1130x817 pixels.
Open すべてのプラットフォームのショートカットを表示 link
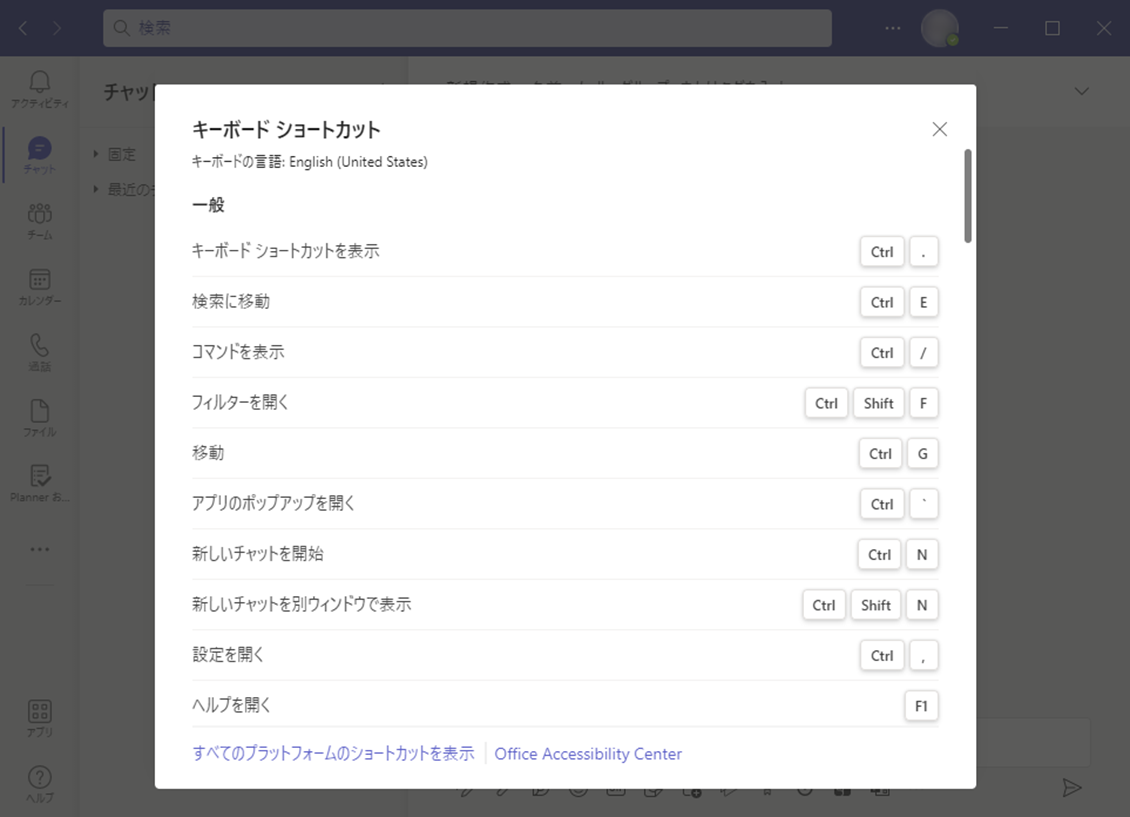tap(333, 754)
